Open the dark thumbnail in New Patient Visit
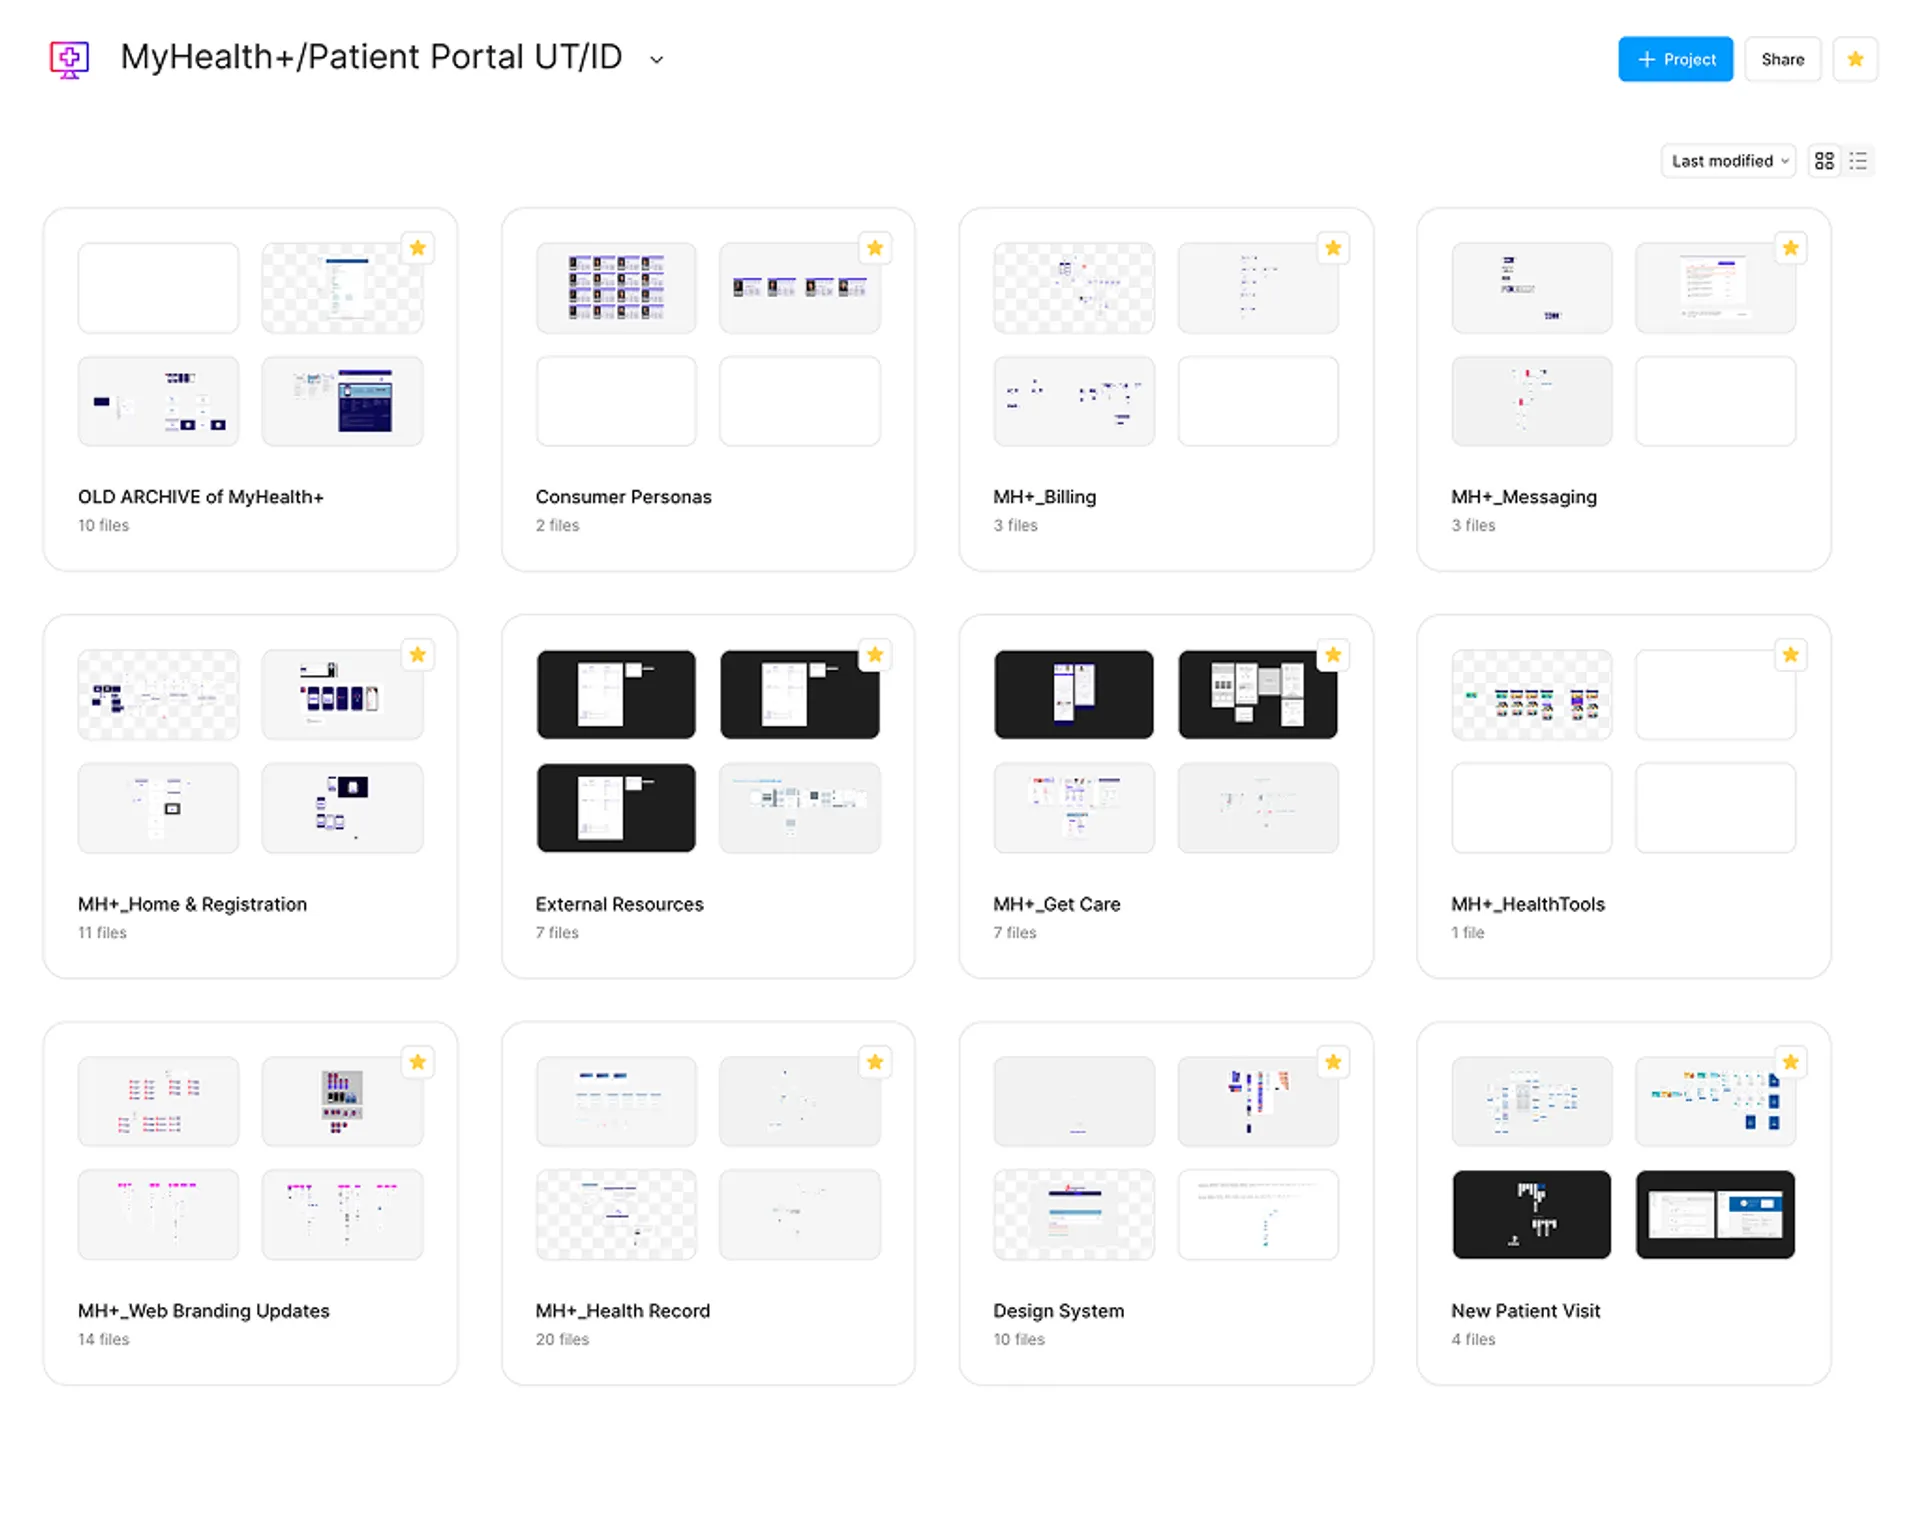 point(1531,1214)
